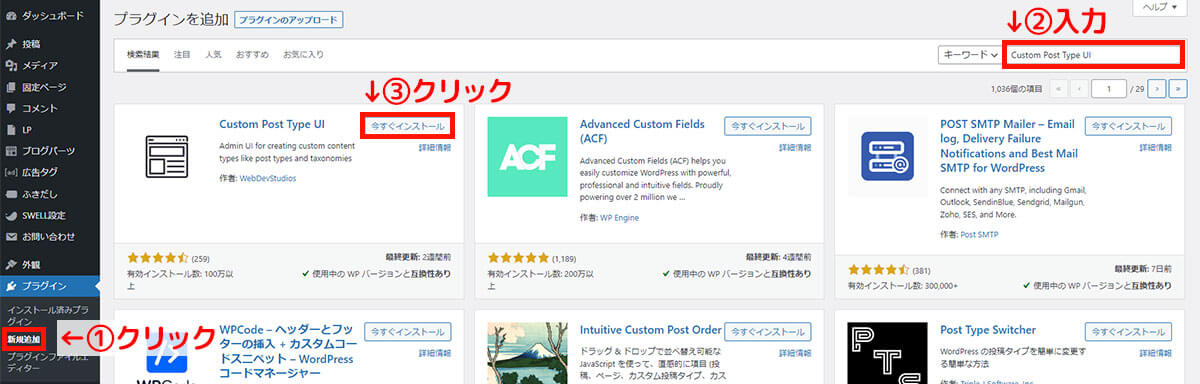
Task: Click プラグインのアップロード button
Action: pos(288,19)
